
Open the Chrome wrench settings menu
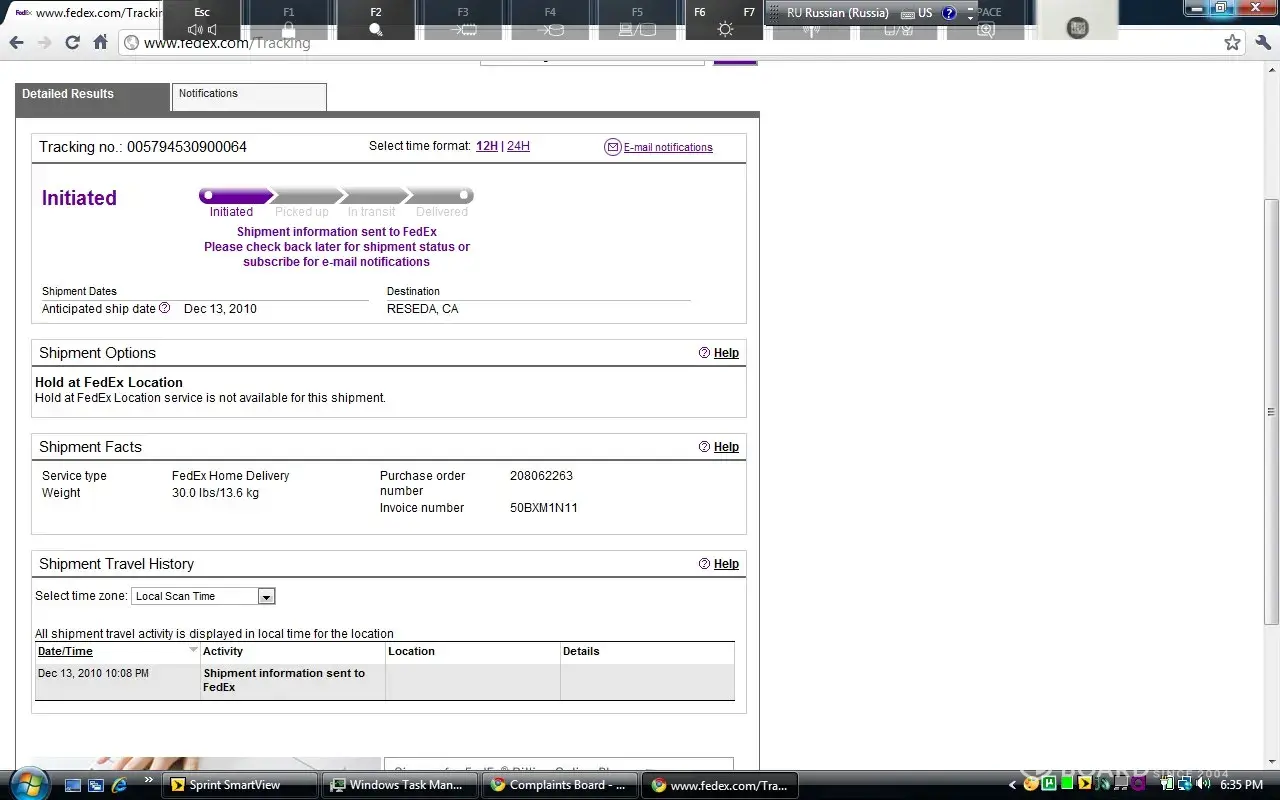pos(1262,42)
